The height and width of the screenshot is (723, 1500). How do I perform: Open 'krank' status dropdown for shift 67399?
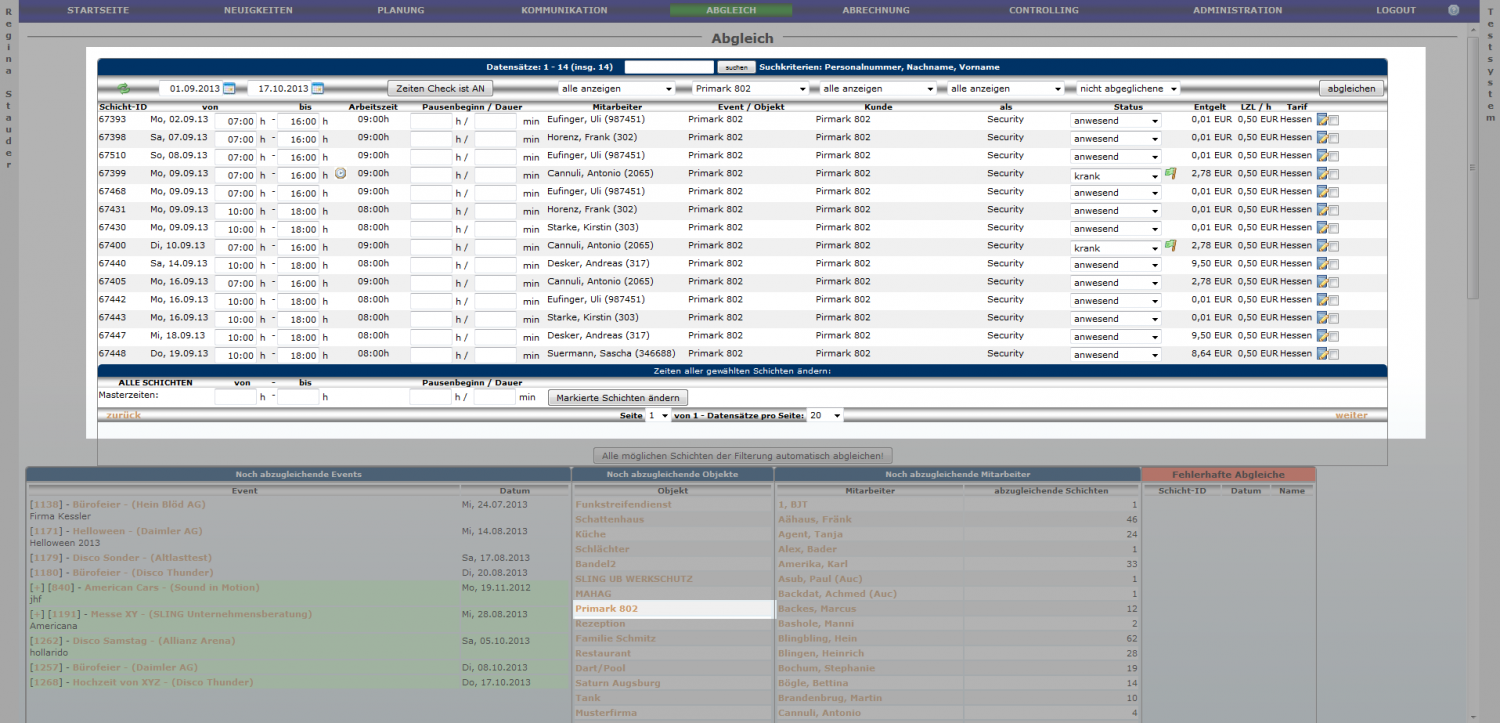1116,175
